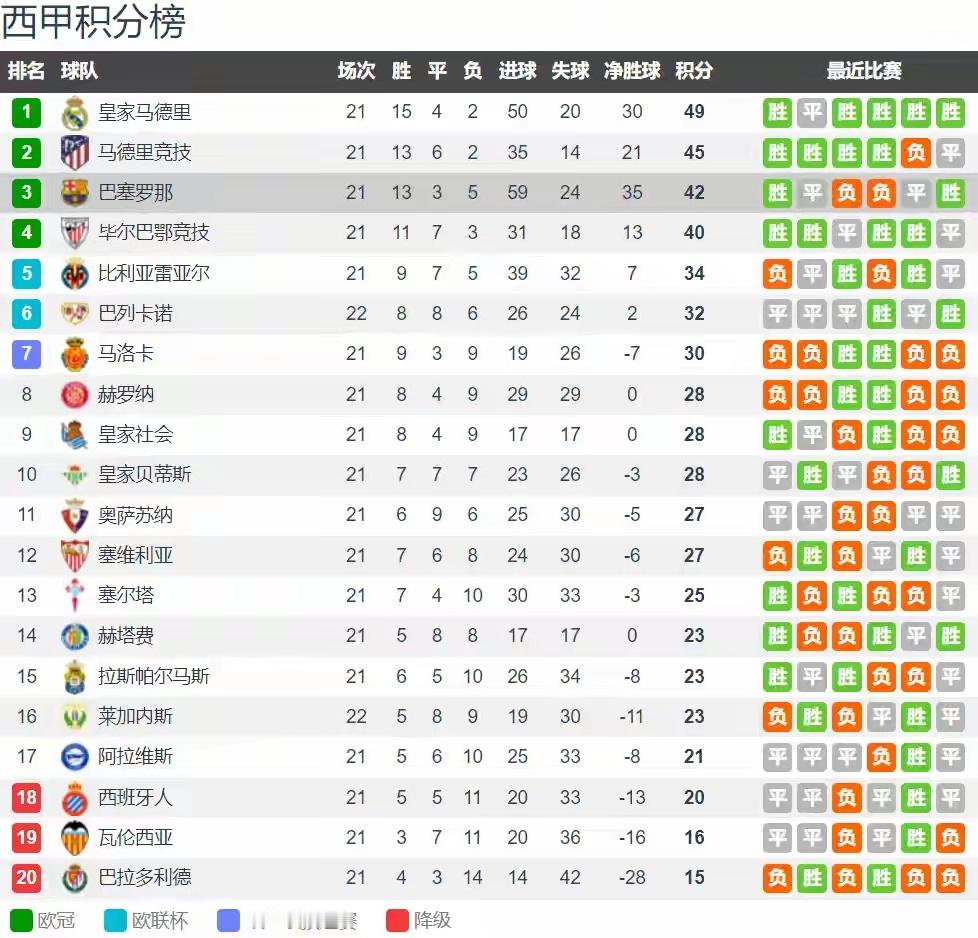Sort table by 积分 column header
The height and width of the screenshot is (938, 978).
[694, 70]
